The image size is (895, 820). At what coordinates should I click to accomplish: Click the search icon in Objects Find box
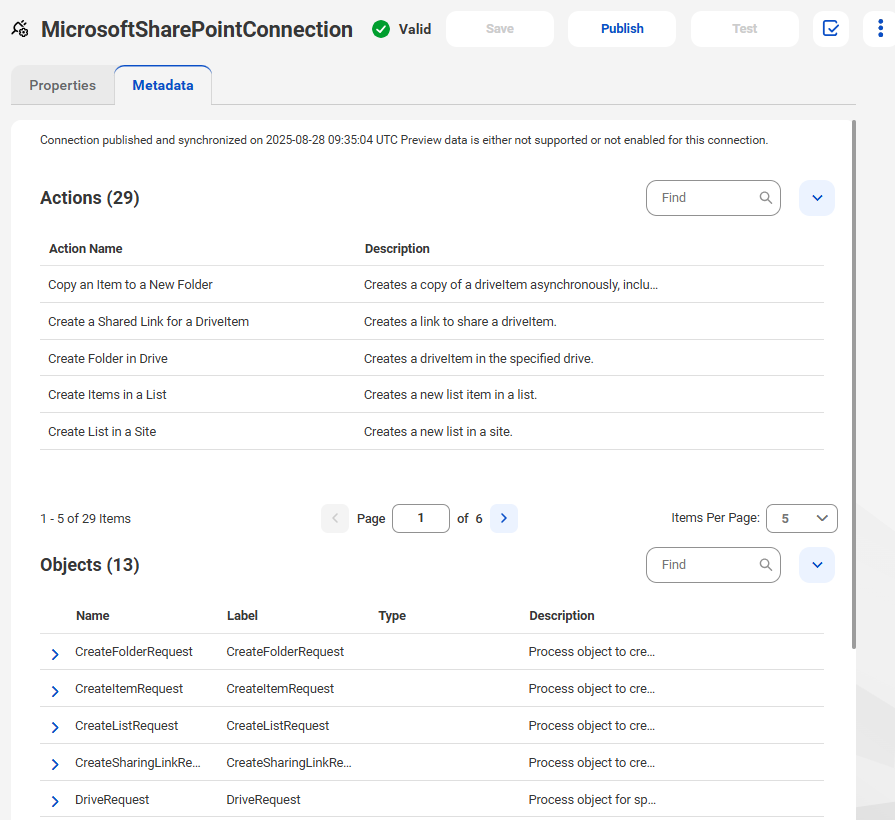coord(765,565)
